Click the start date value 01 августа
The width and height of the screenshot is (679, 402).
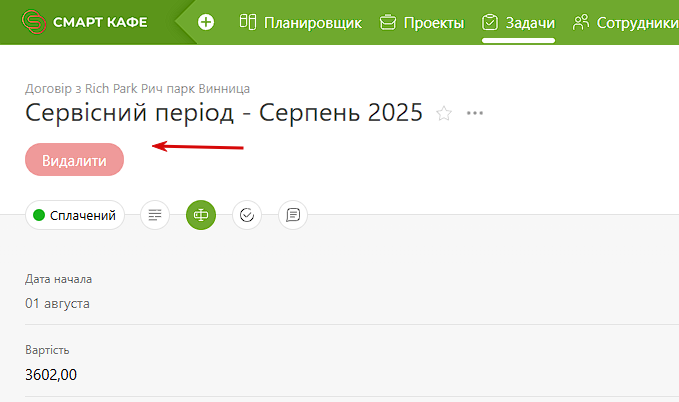click(x=57, y=303)
